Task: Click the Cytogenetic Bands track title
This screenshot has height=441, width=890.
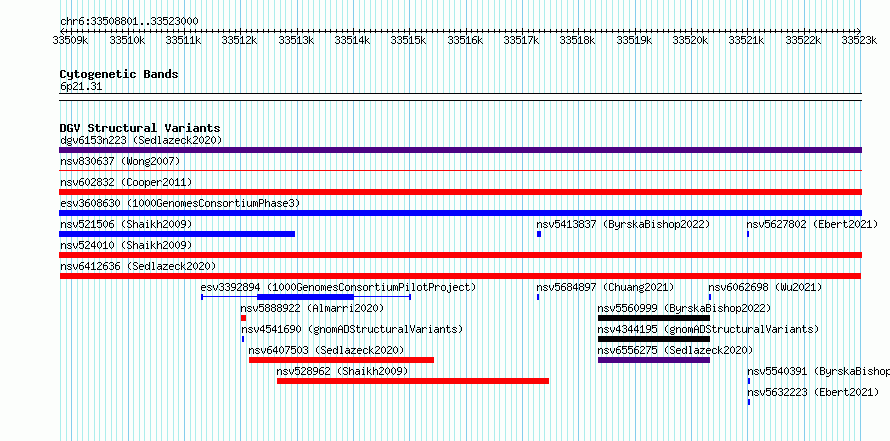Action: [119, 74]
